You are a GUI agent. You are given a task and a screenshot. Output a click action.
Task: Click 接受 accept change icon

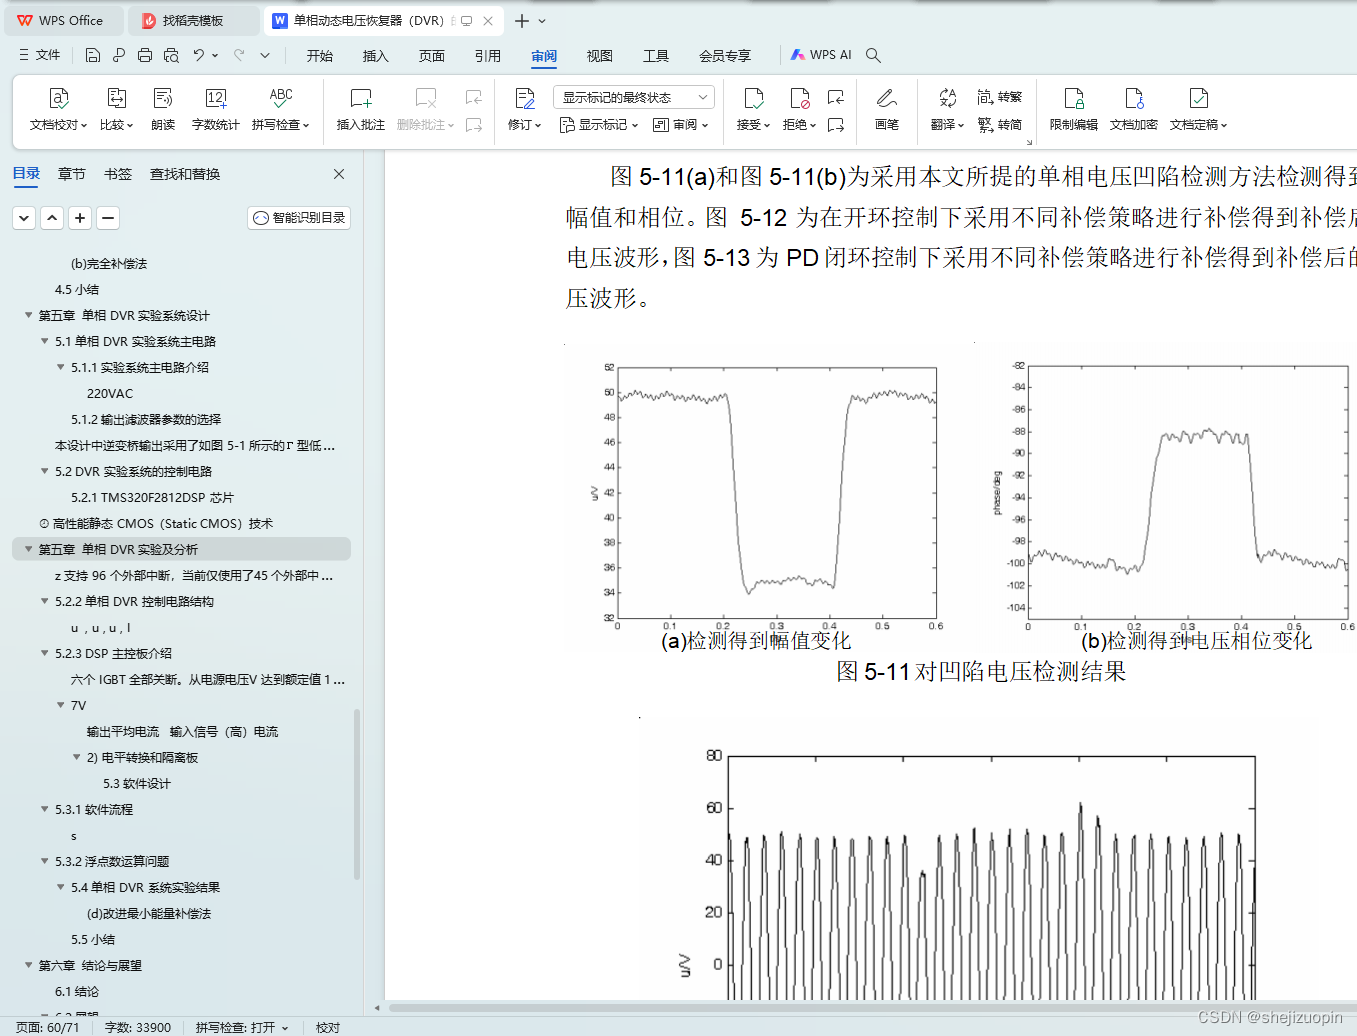click(754, 110)
